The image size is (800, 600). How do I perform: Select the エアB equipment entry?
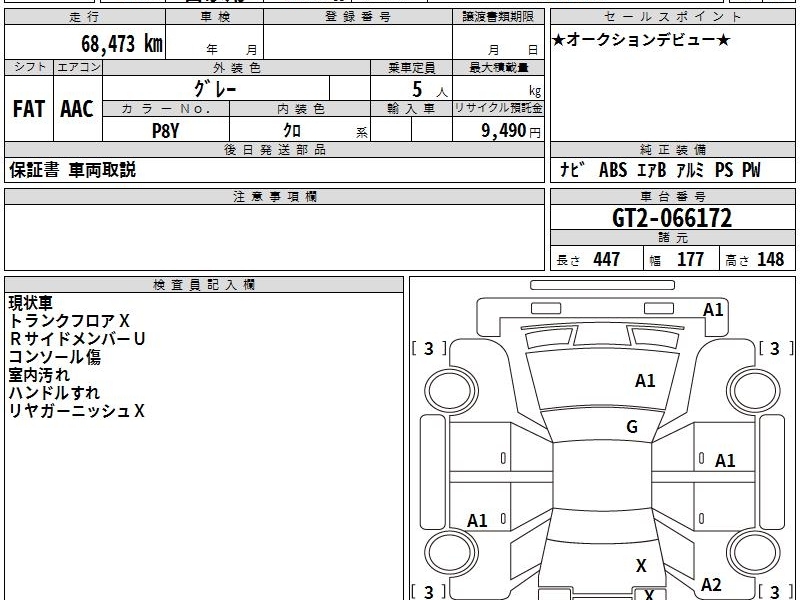coord(652,170)
